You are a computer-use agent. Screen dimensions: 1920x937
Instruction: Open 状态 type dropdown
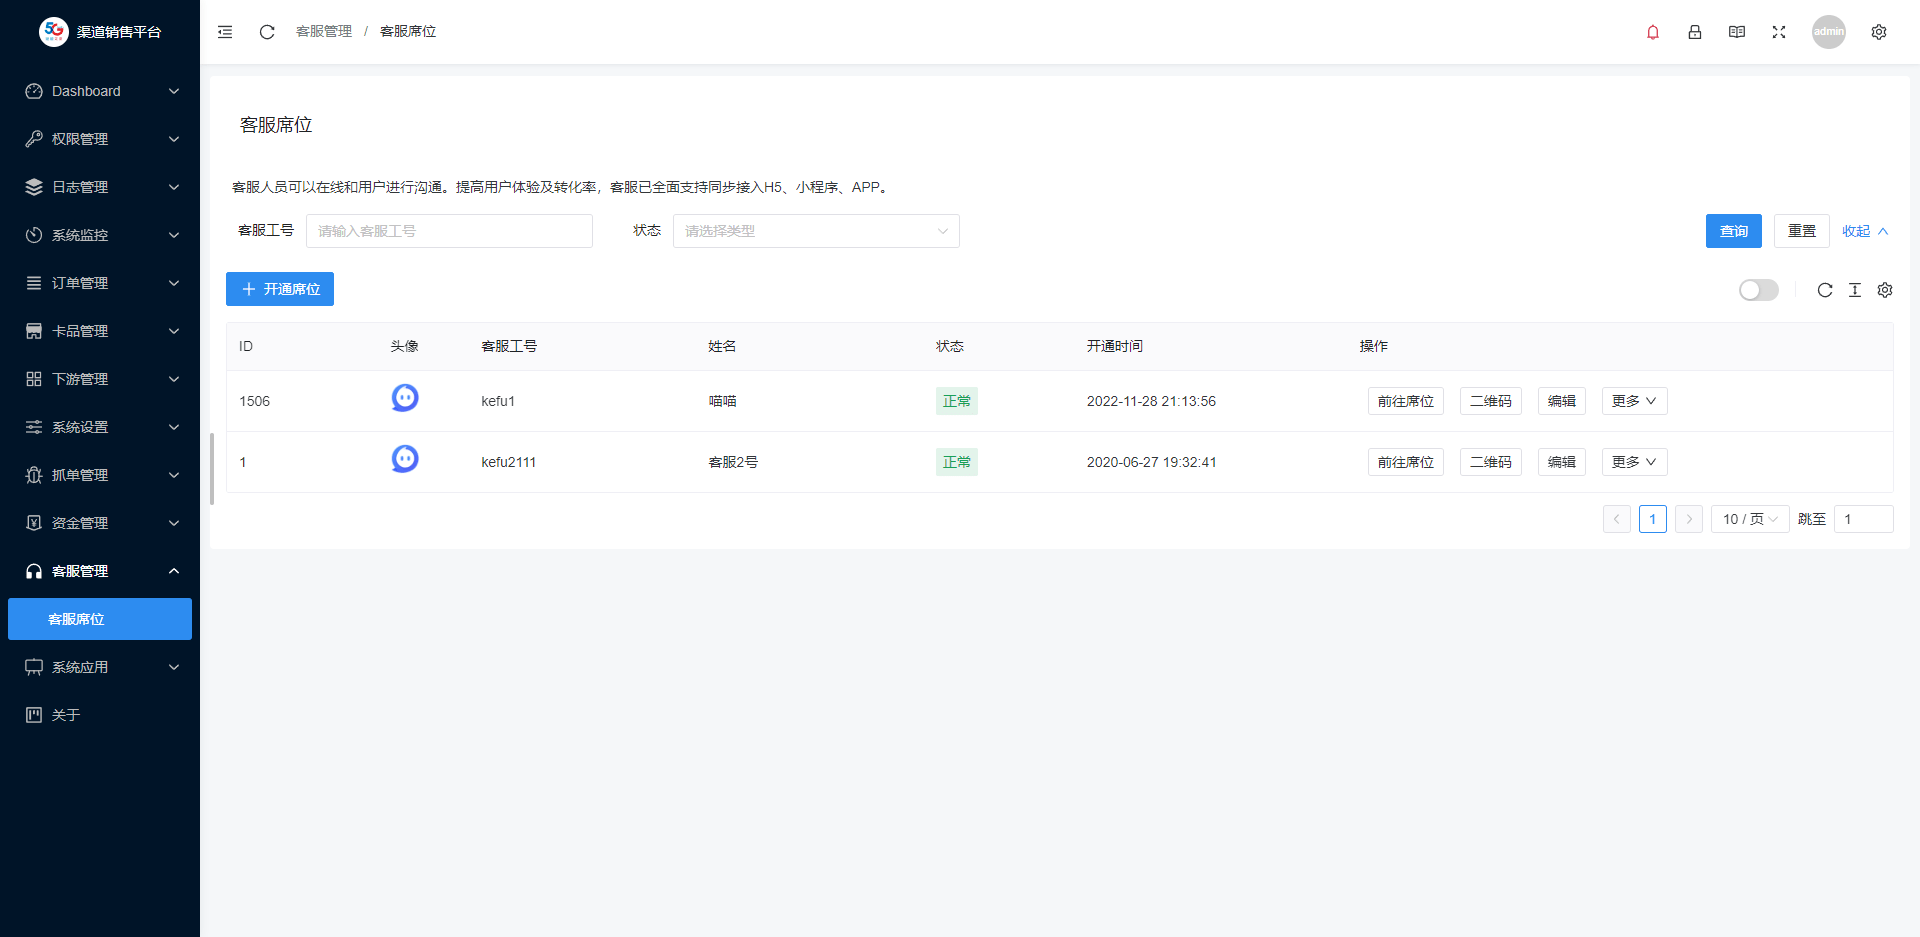tap(816, 231)
